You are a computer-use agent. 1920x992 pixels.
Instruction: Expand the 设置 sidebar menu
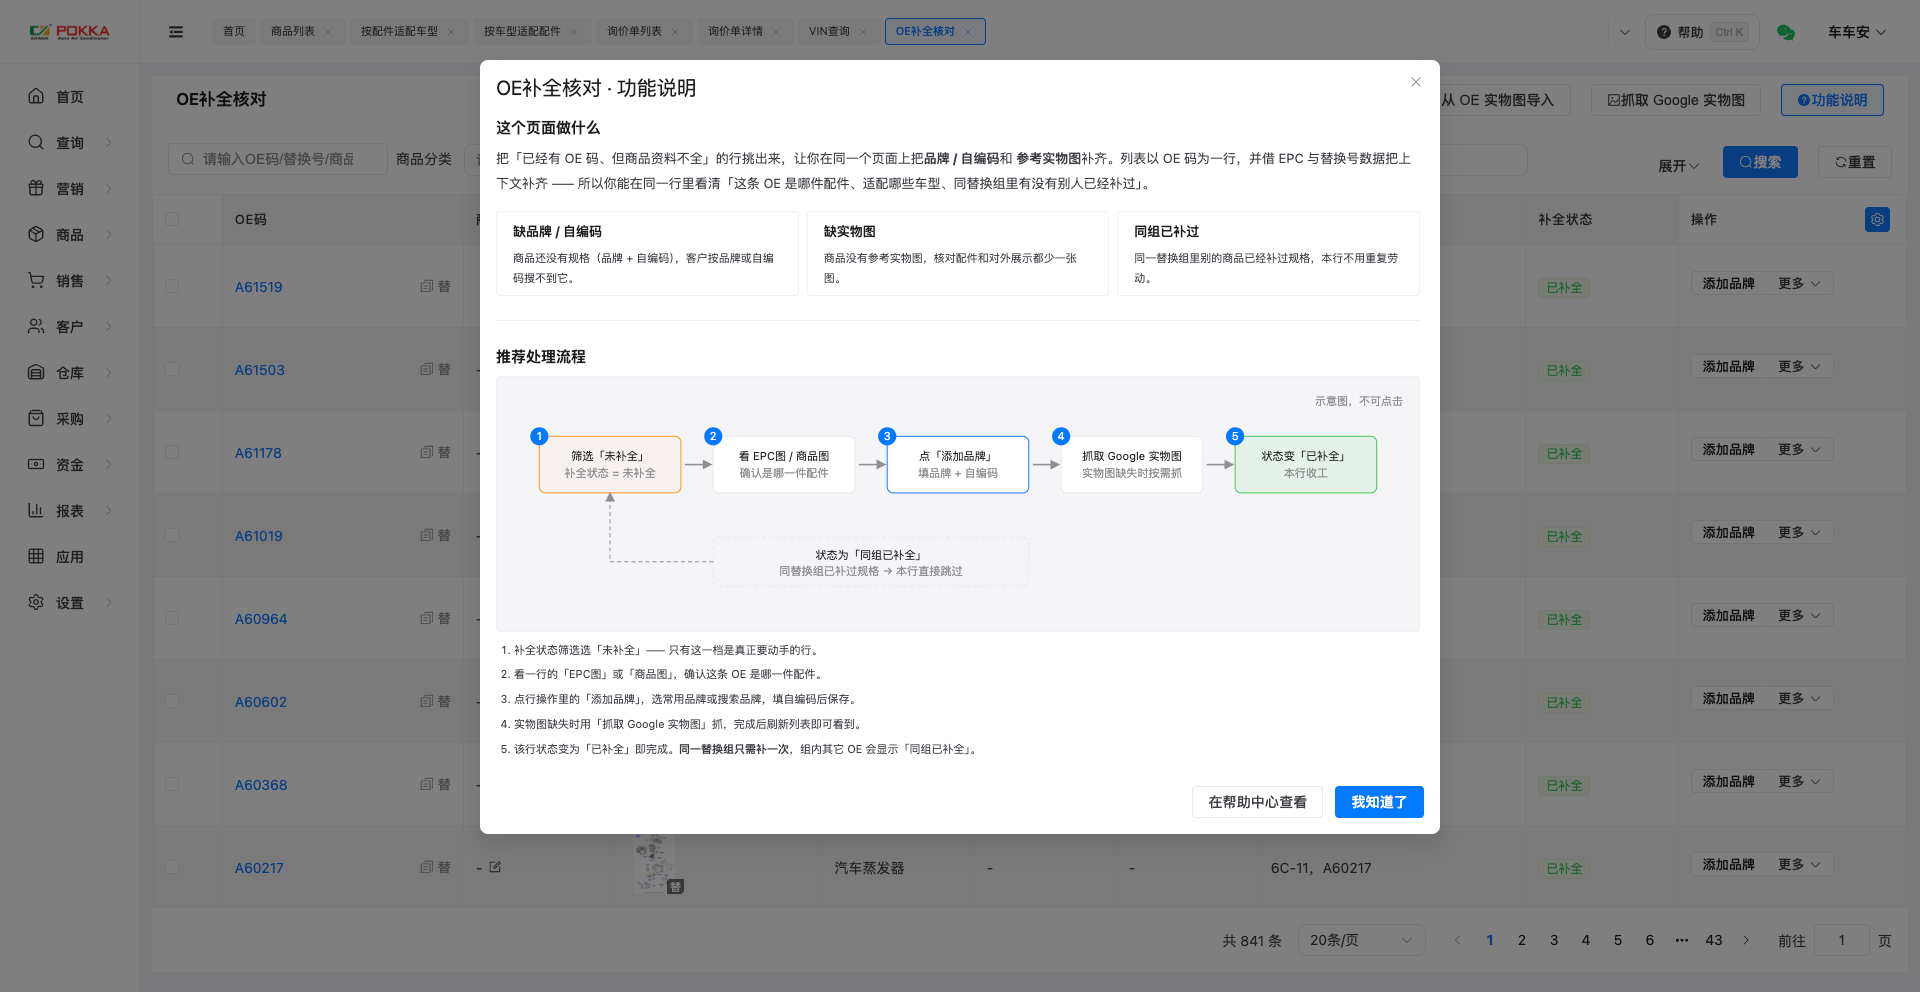tap(70, 603)
